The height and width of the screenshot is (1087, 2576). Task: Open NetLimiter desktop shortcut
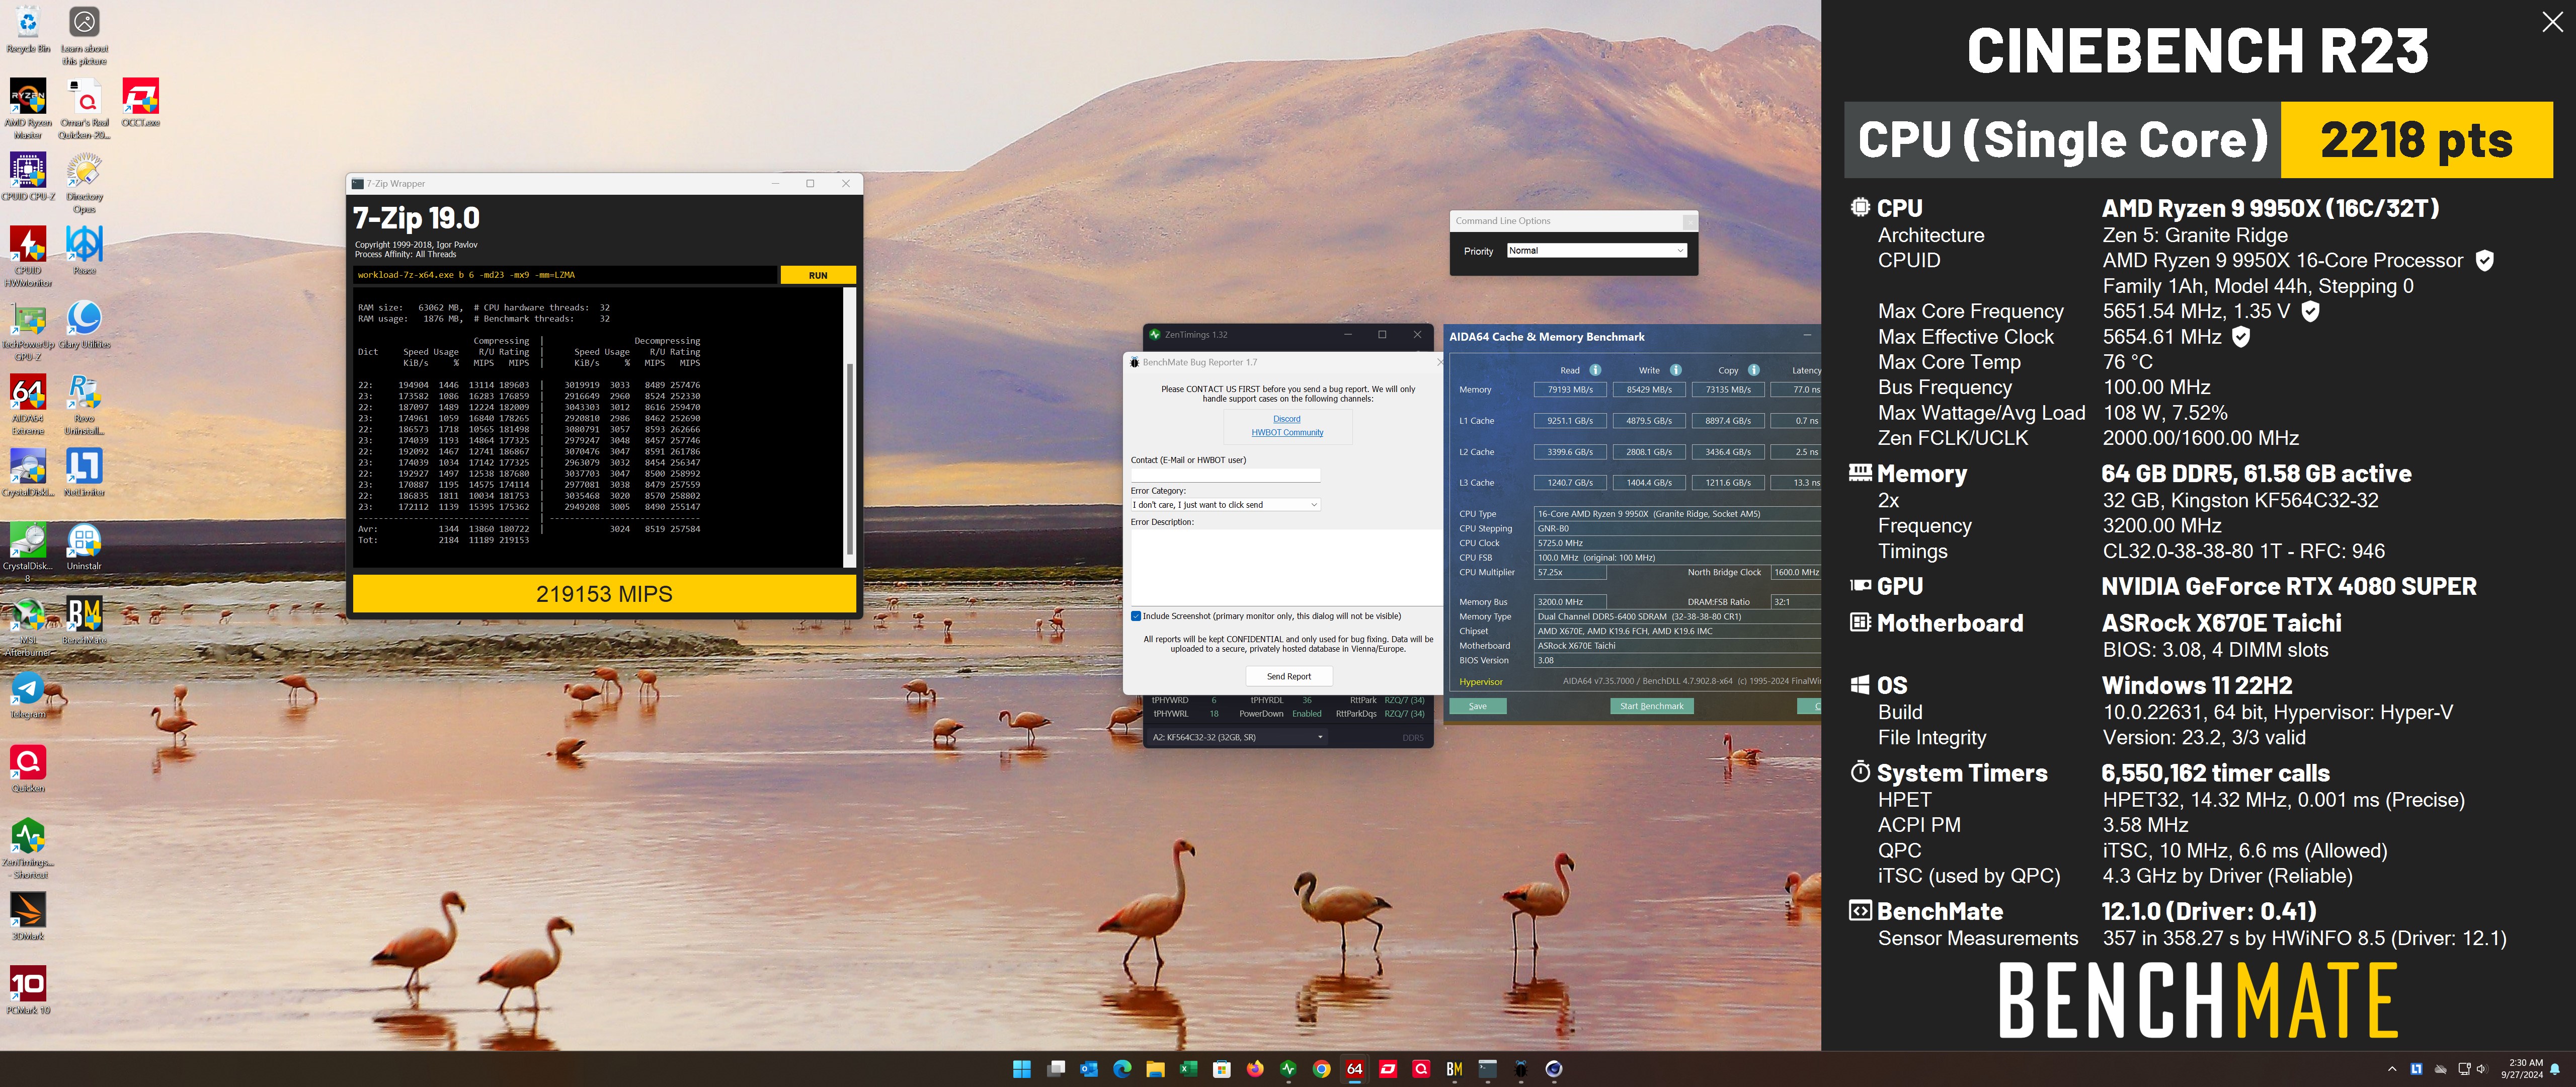[84, 473]
